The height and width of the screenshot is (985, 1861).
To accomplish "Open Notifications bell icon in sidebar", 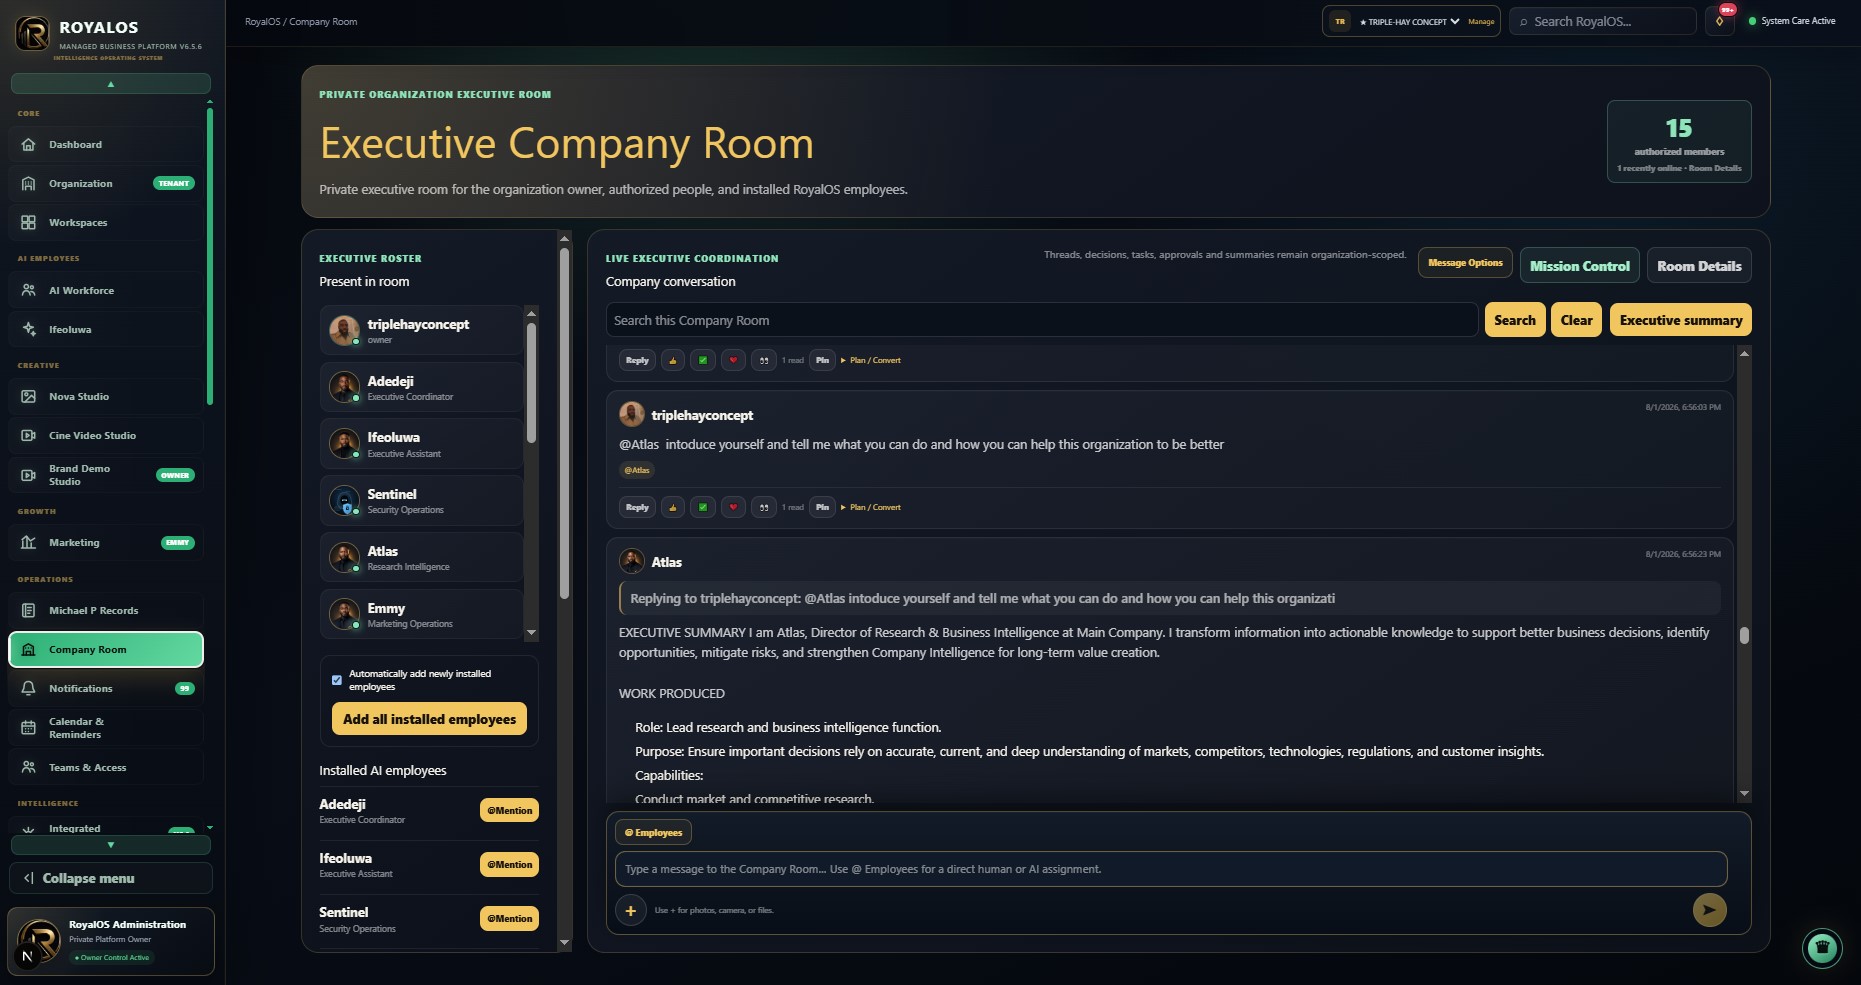I will pos(28,688).
